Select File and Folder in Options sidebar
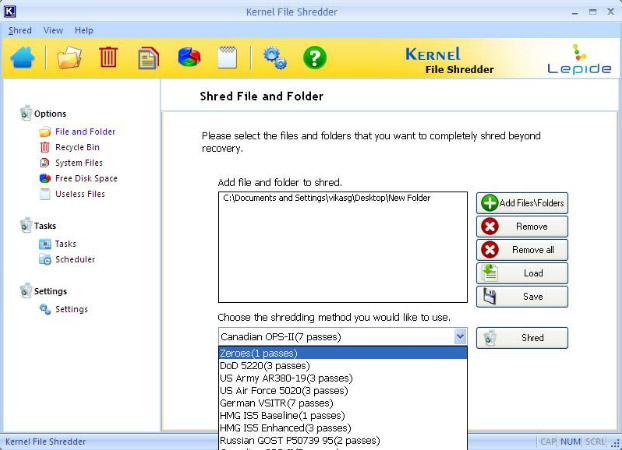This screenshot has width=622, height=450. point(85,131)
